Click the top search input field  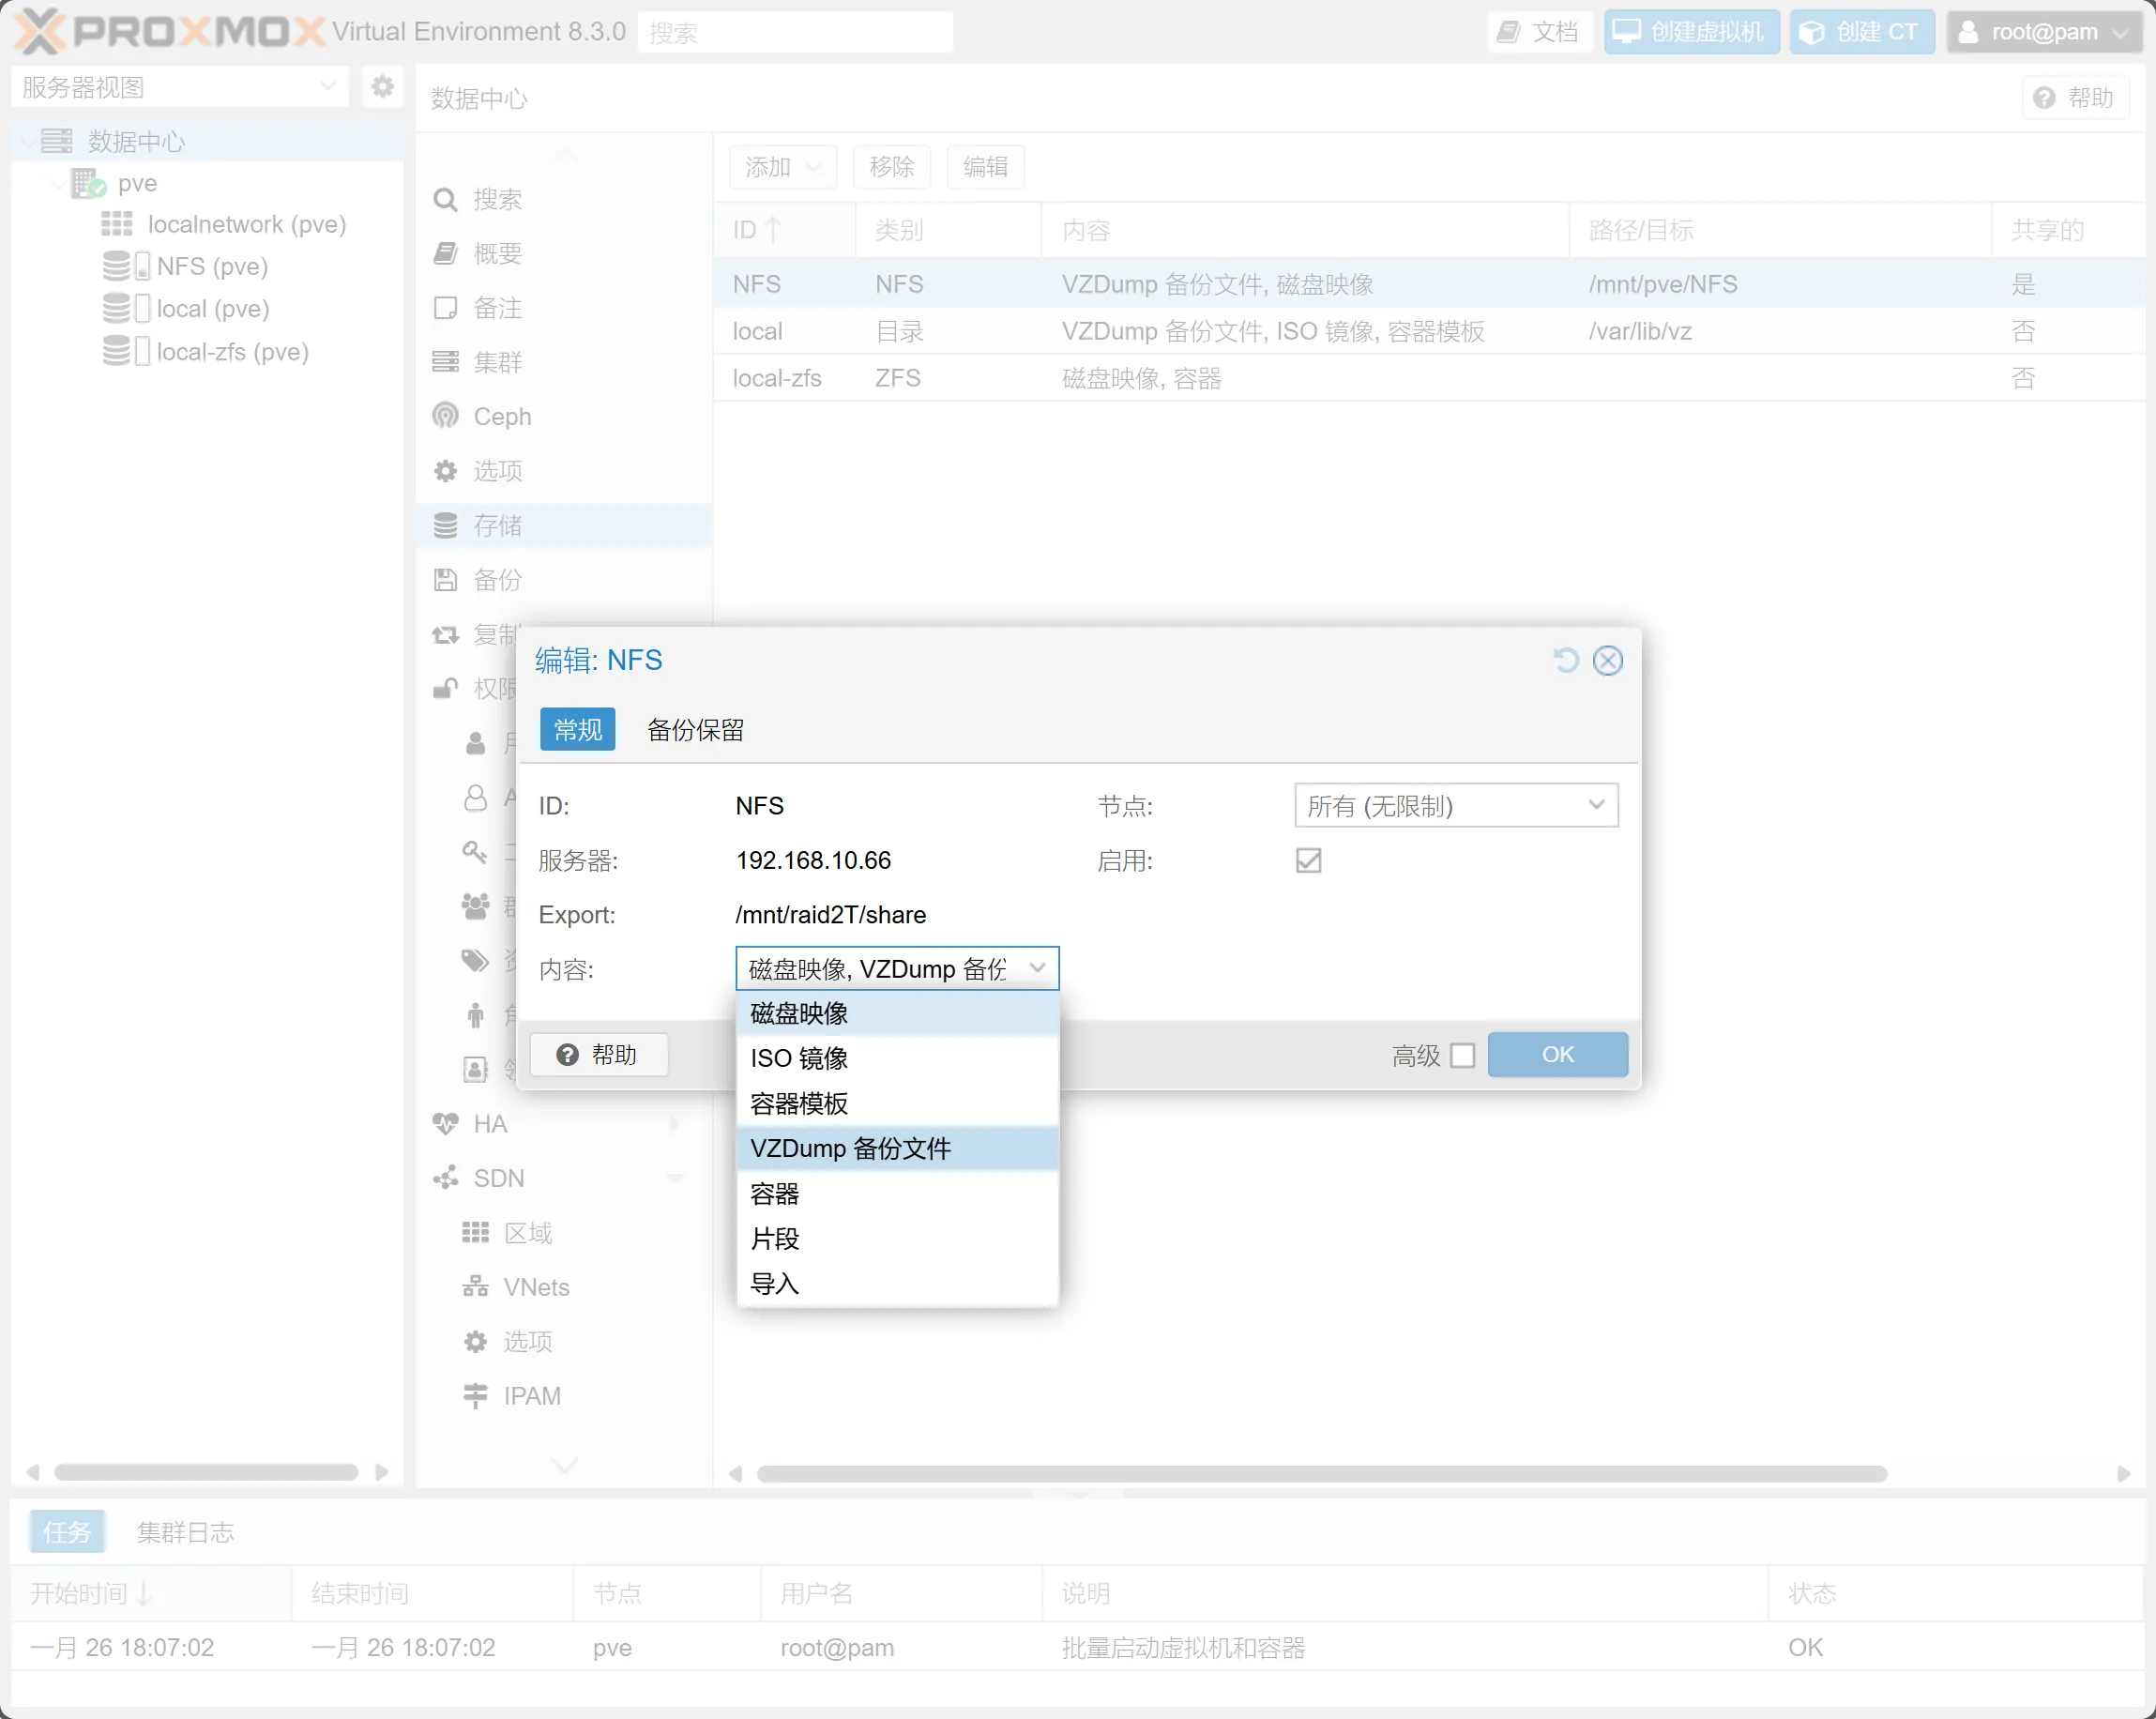pos(795,32)
